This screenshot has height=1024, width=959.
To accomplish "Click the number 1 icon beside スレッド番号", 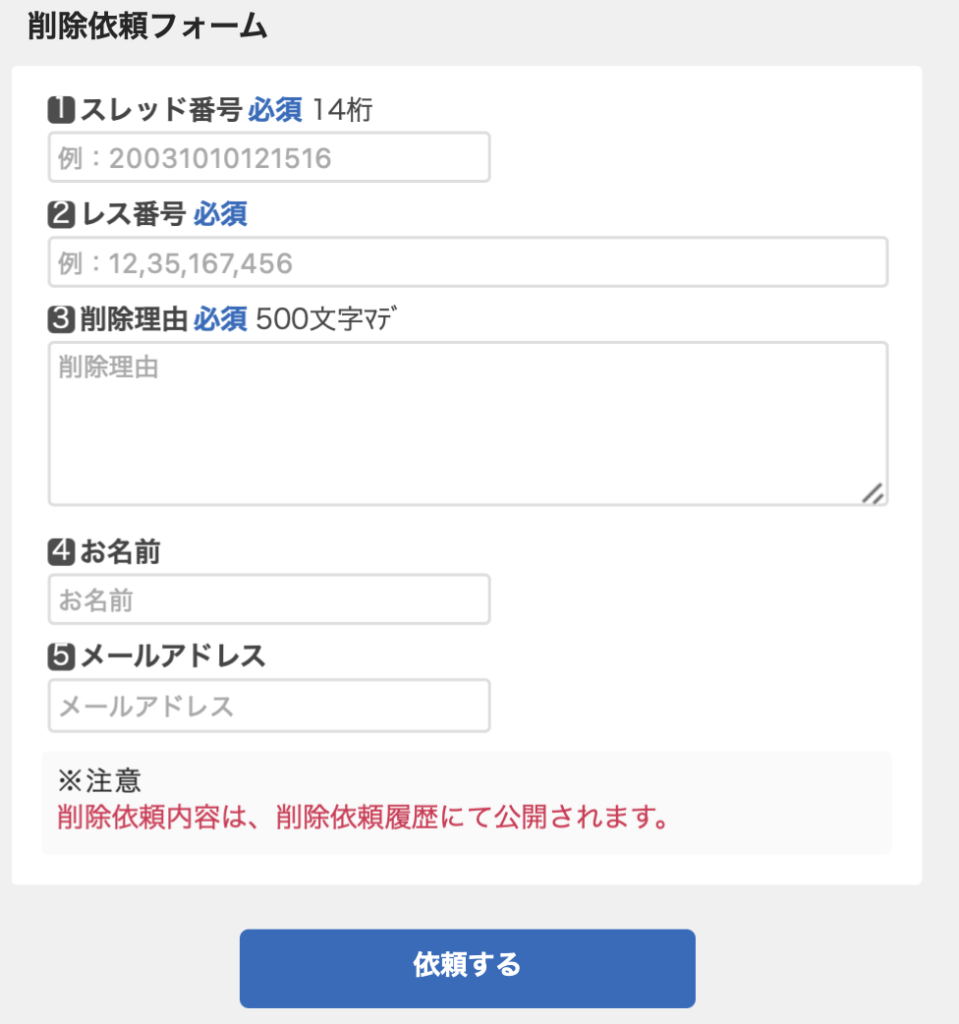I will click(61, 109).
